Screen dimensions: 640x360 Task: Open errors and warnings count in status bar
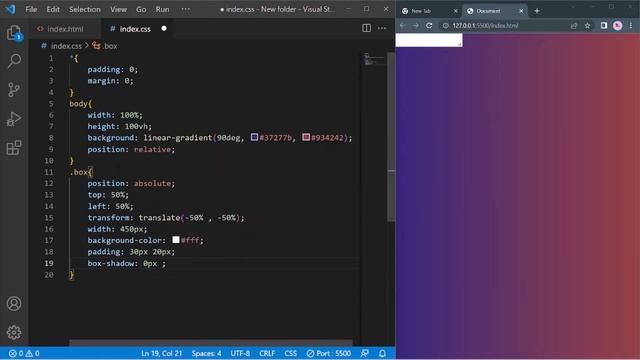(24, 353)
